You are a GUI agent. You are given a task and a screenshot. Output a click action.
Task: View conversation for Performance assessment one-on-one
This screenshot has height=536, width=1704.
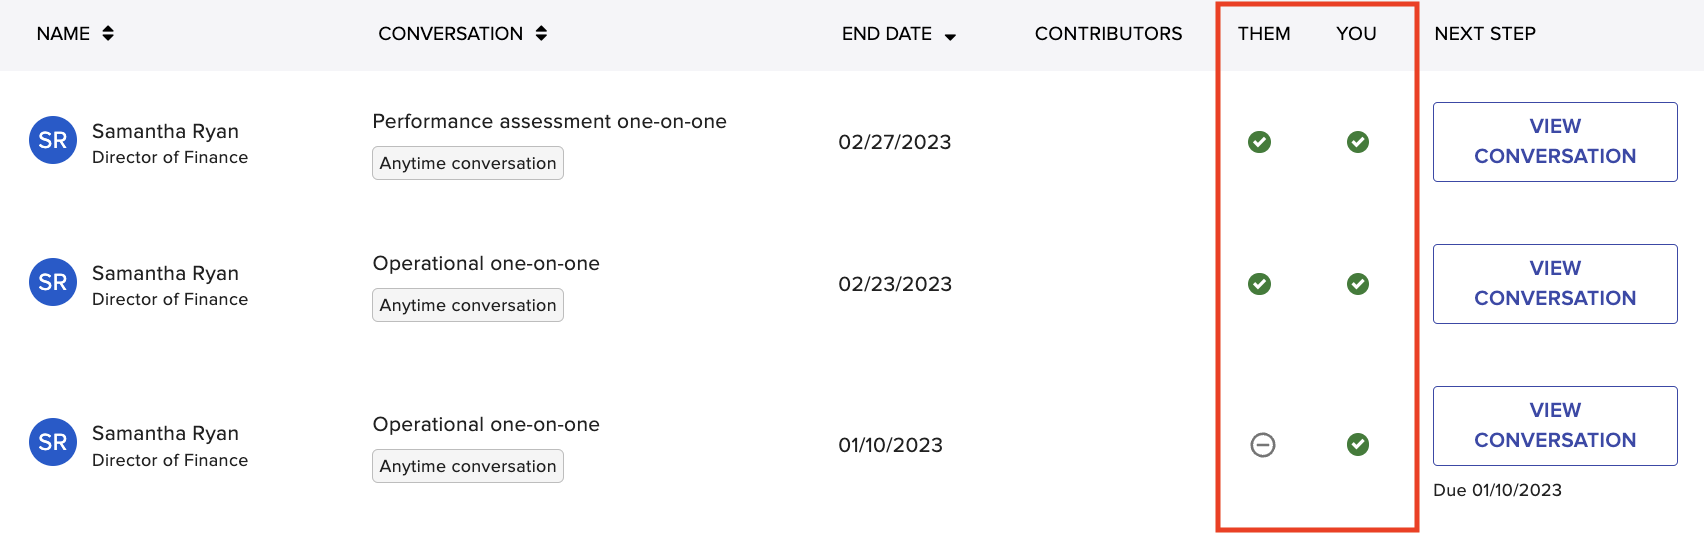pos(1555,142)
